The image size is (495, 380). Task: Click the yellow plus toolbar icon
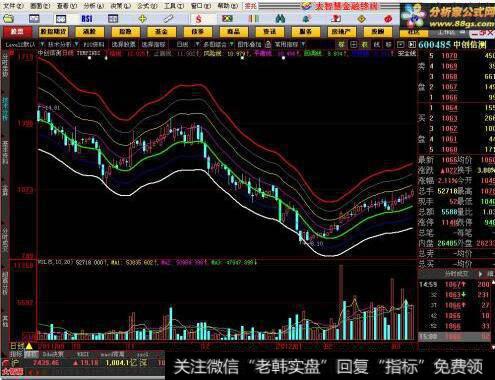click(142, 19)
